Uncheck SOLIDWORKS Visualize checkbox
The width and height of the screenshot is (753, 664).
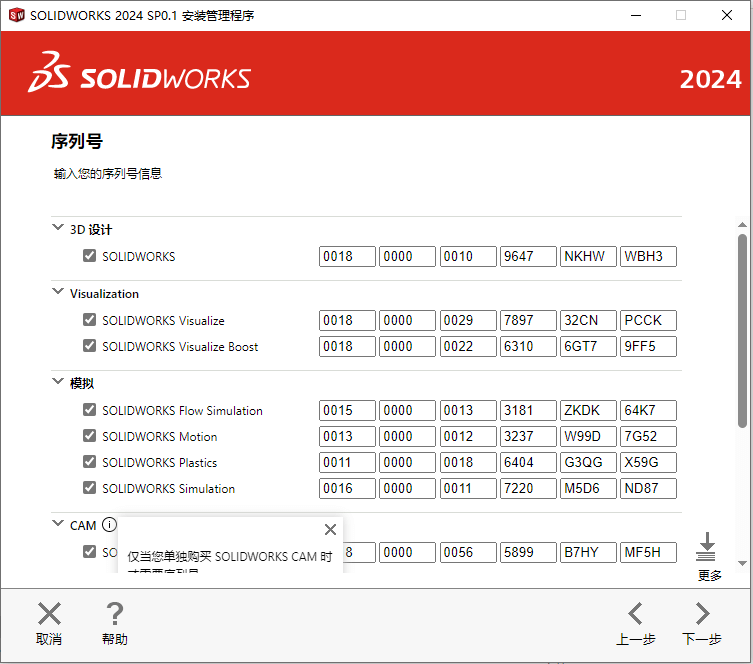(89, 319)
